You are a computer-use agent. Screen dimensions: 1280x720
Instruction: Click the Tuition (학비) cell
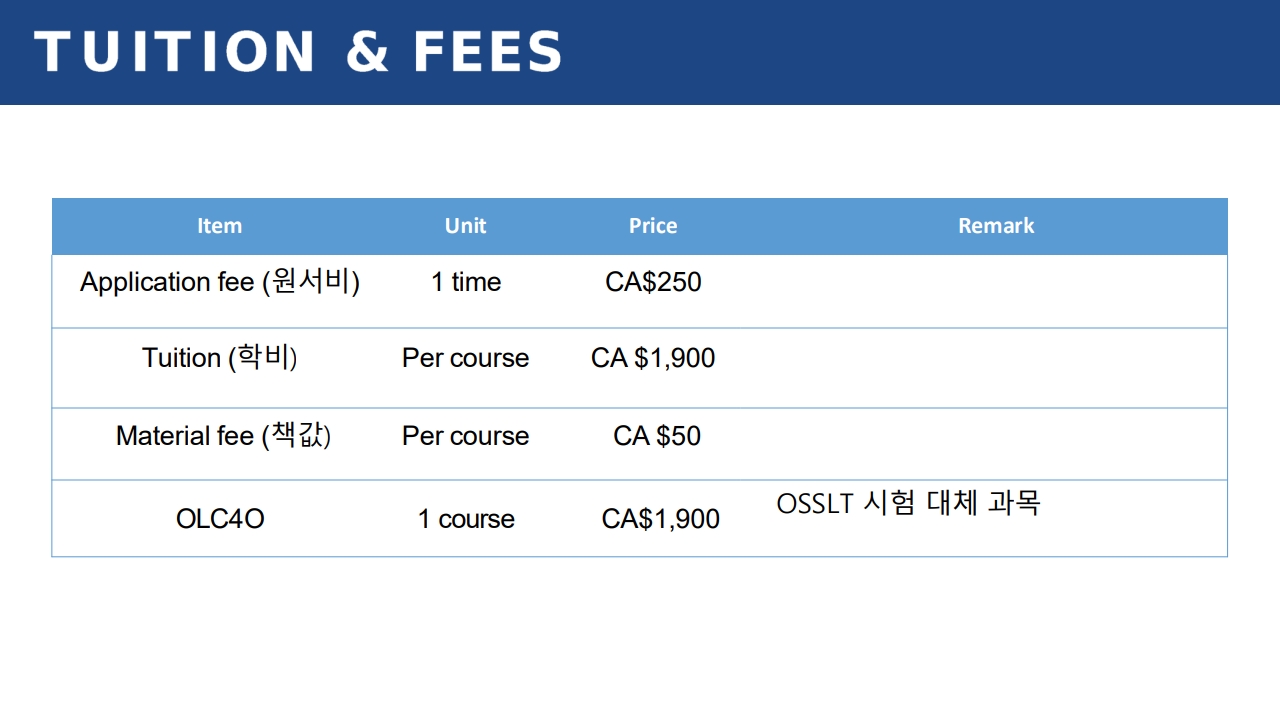(220, 358)
